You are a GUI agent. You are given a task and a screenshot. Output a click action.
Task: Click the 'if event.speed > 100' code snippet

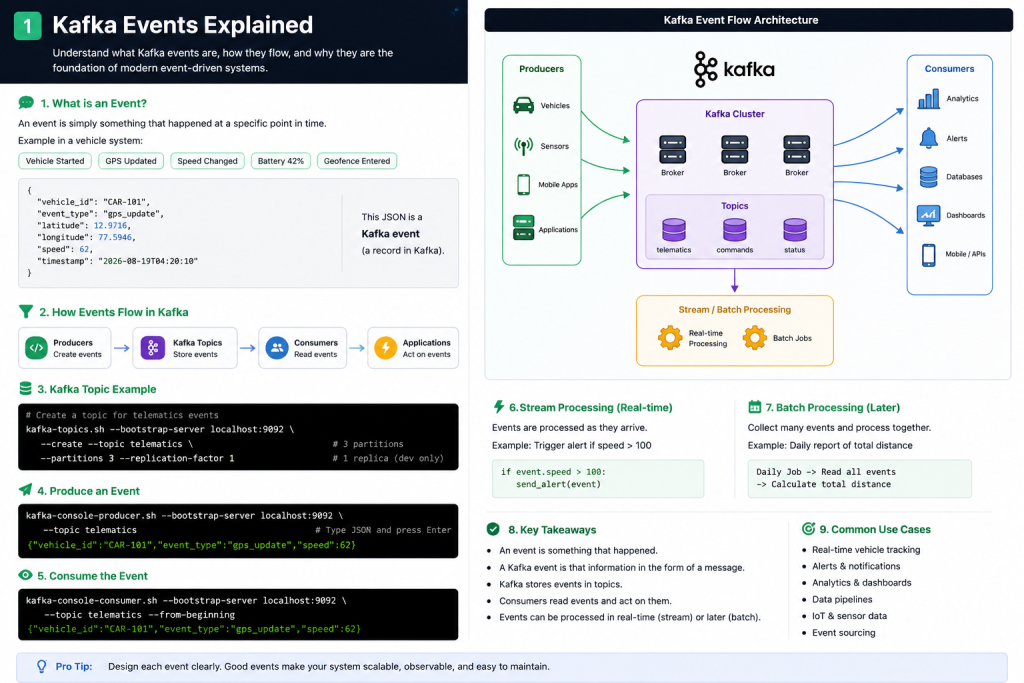(x=598, y=478)
